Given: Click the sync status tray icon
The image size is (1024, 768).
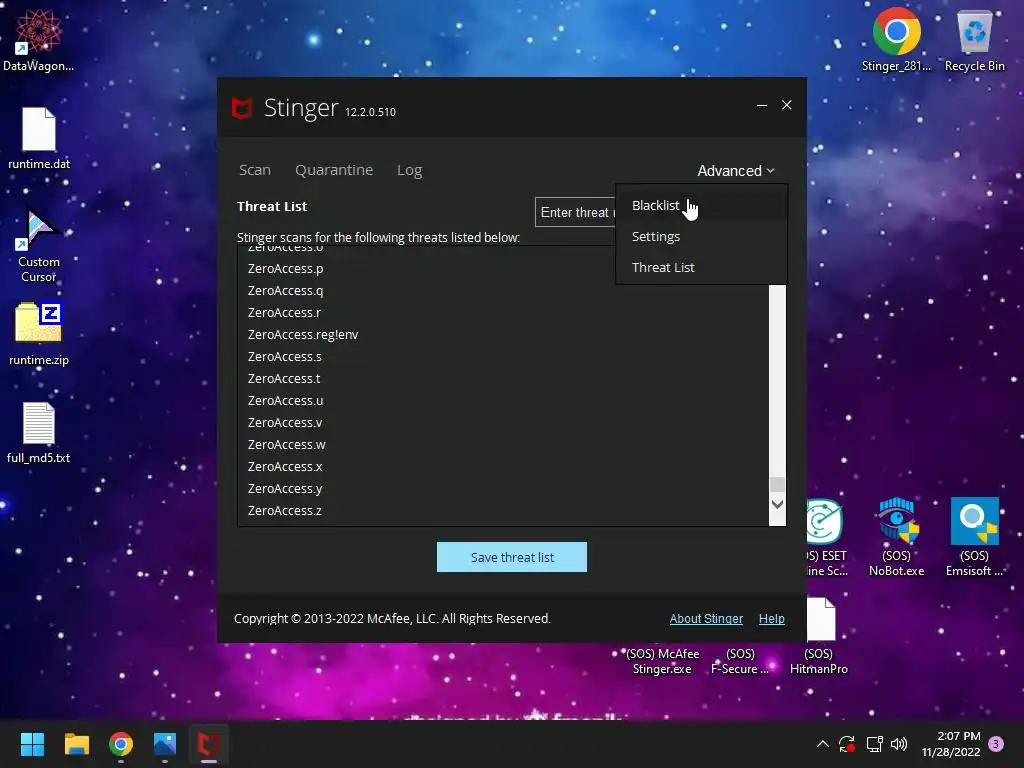Looking at the screenshot, I should tap(847, 744).
